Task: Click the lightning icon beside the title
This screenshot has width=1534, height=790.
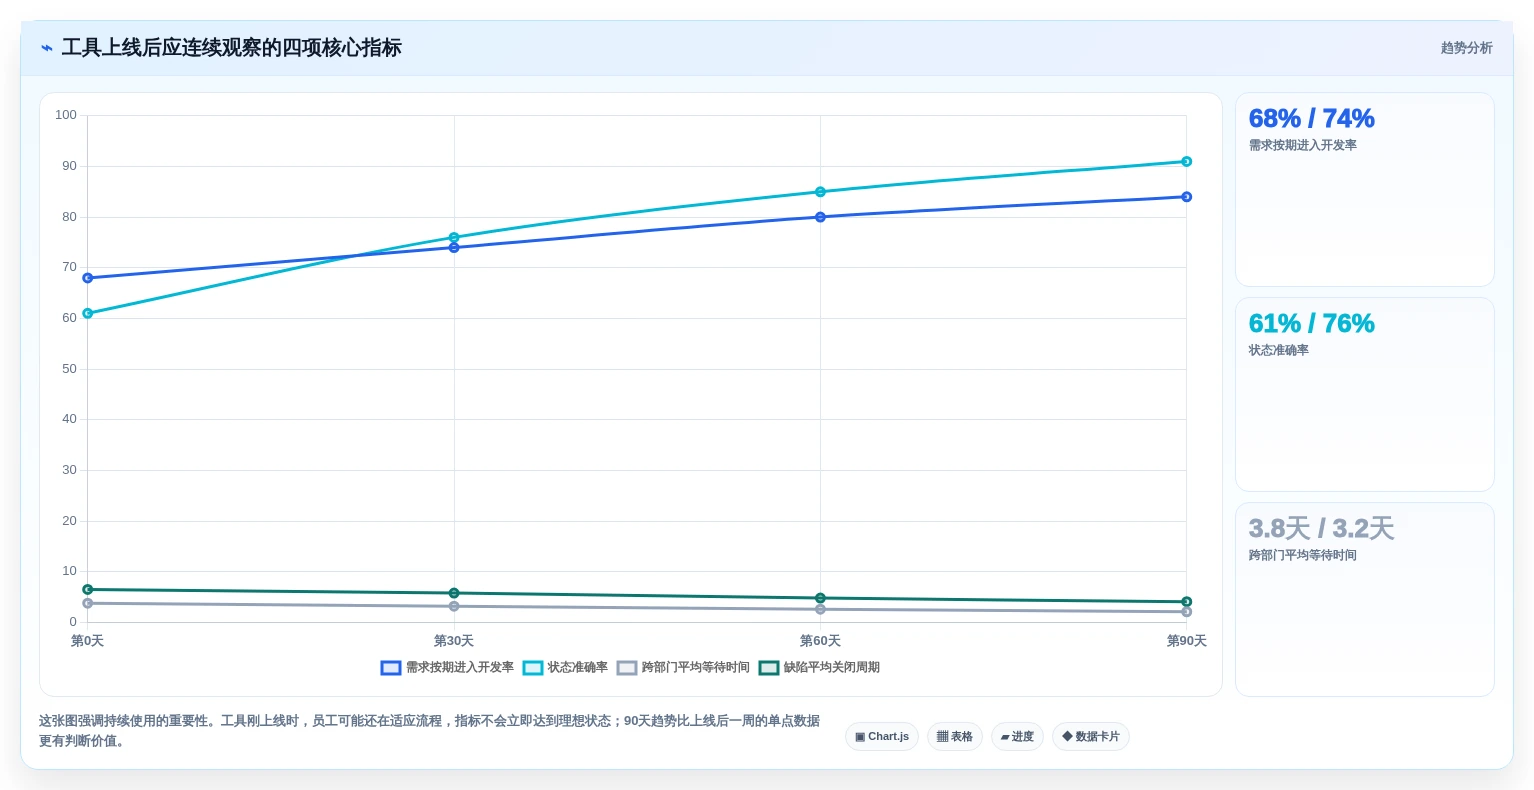Action: click(47, 48)
